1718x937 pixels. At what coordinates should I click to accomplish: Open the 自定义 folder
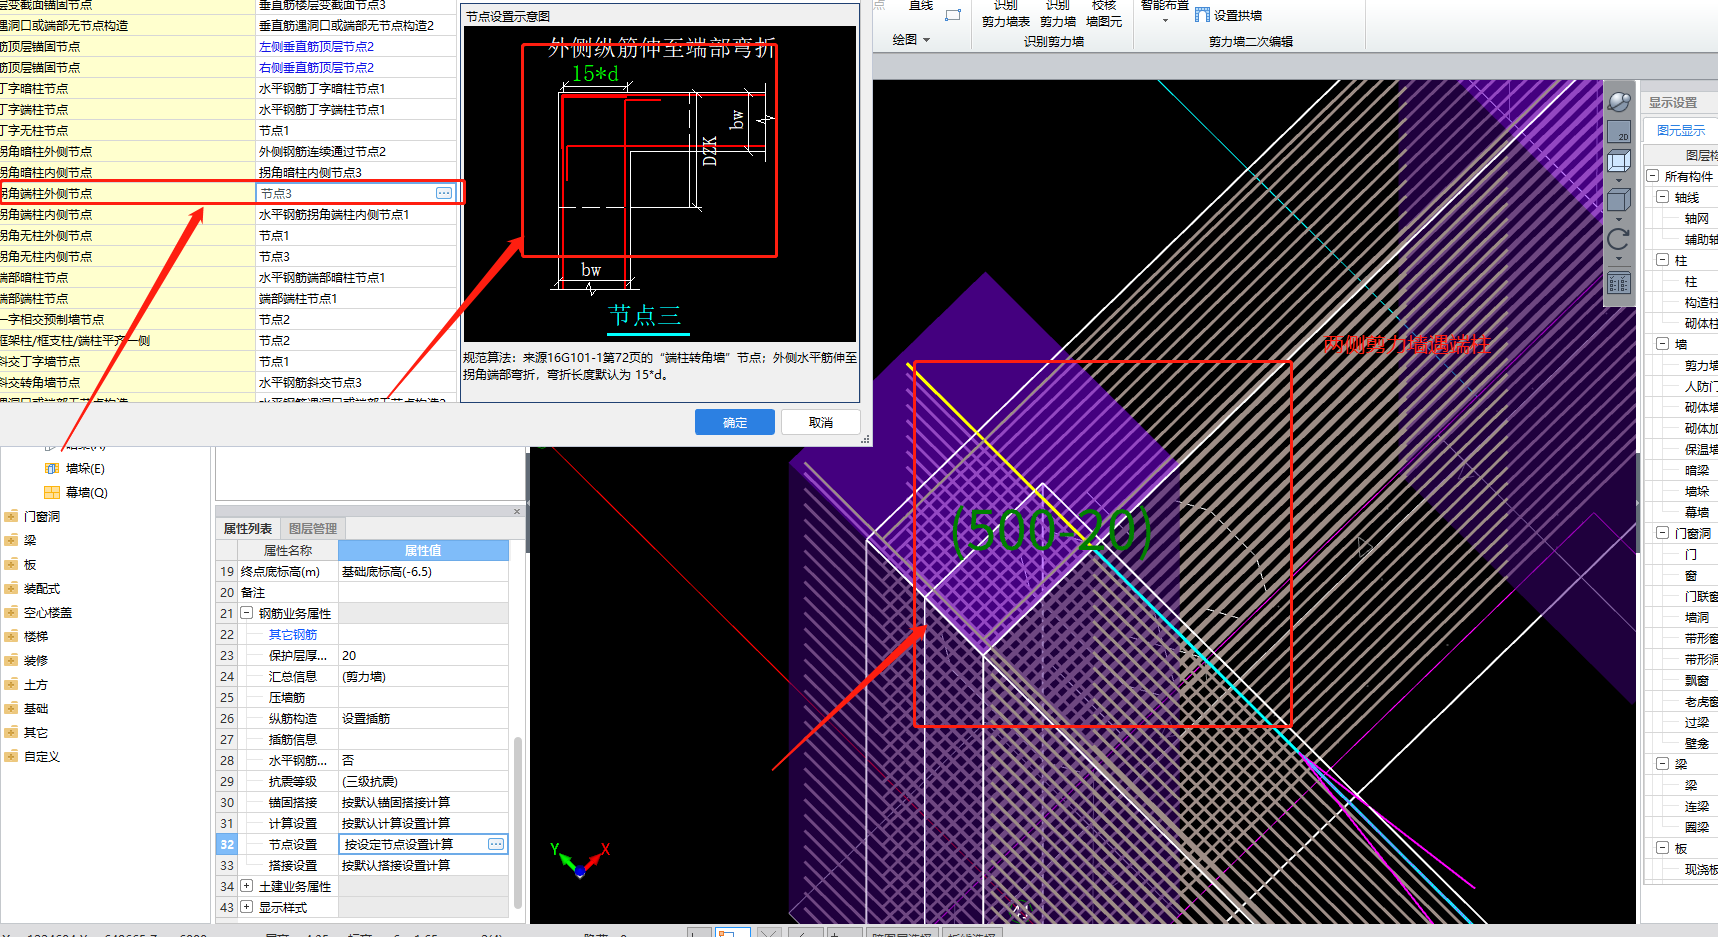pyautogui.click(x=11, y=756)
